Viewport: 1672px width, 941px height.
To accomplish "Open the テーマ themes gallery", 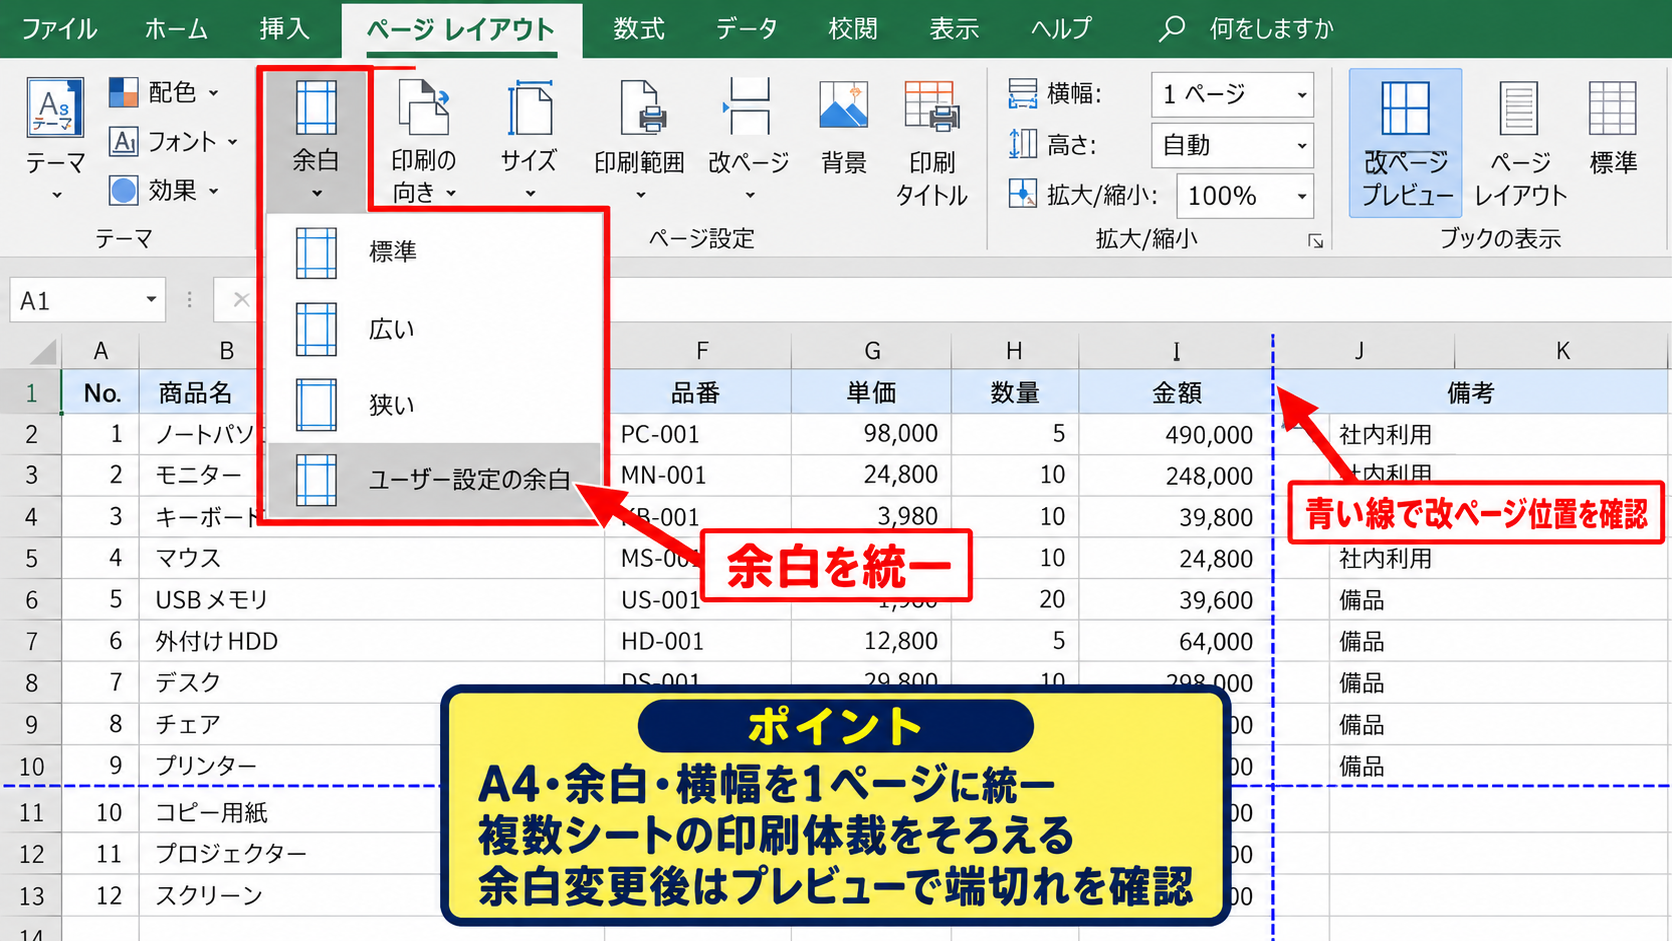I will pos(55,138).
